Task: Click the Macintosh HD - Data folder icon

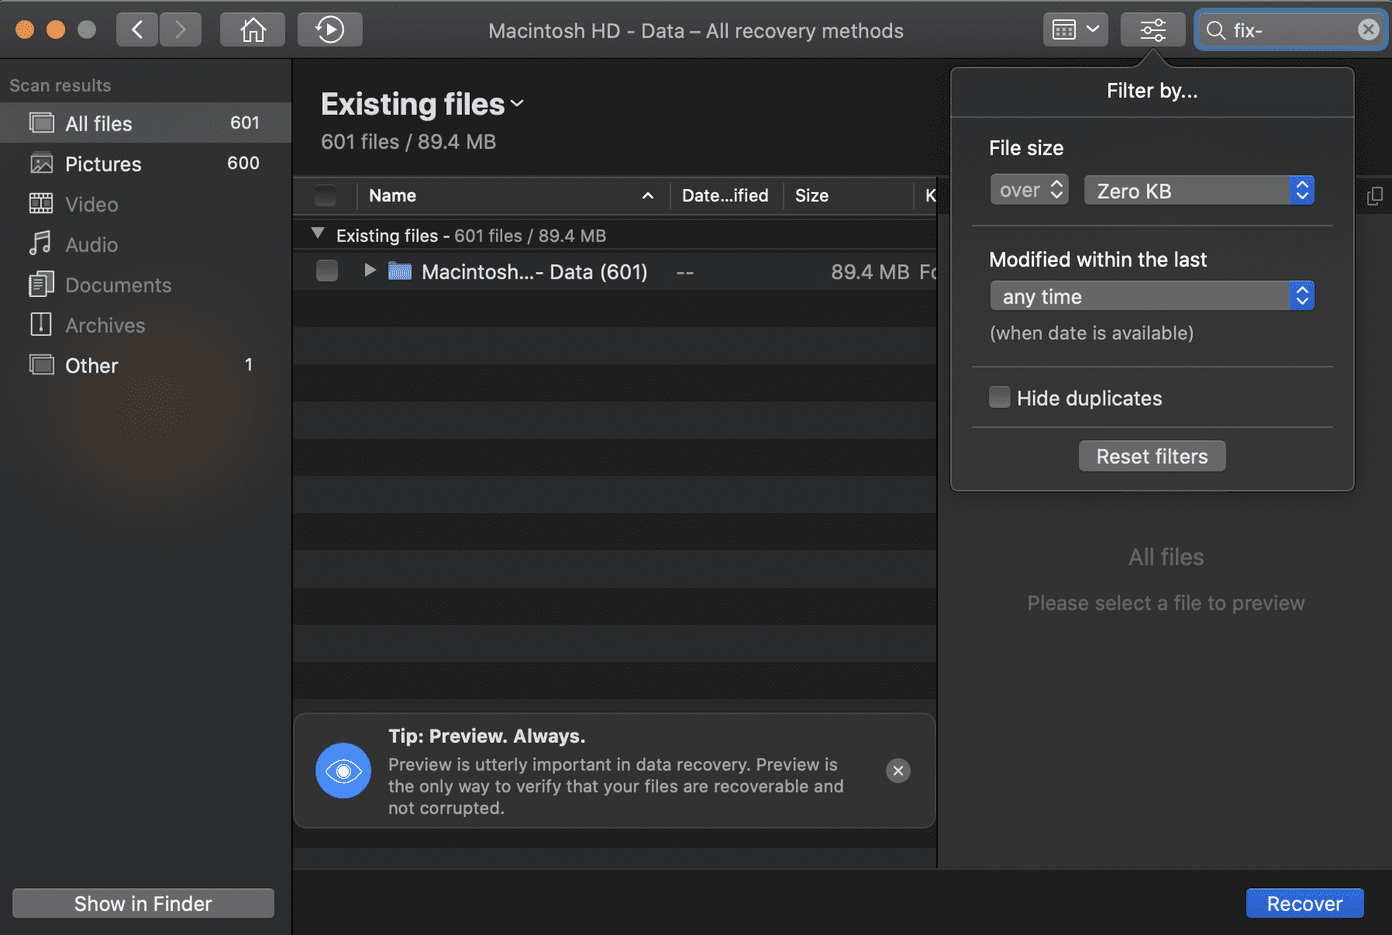Action: coord(400,271)
